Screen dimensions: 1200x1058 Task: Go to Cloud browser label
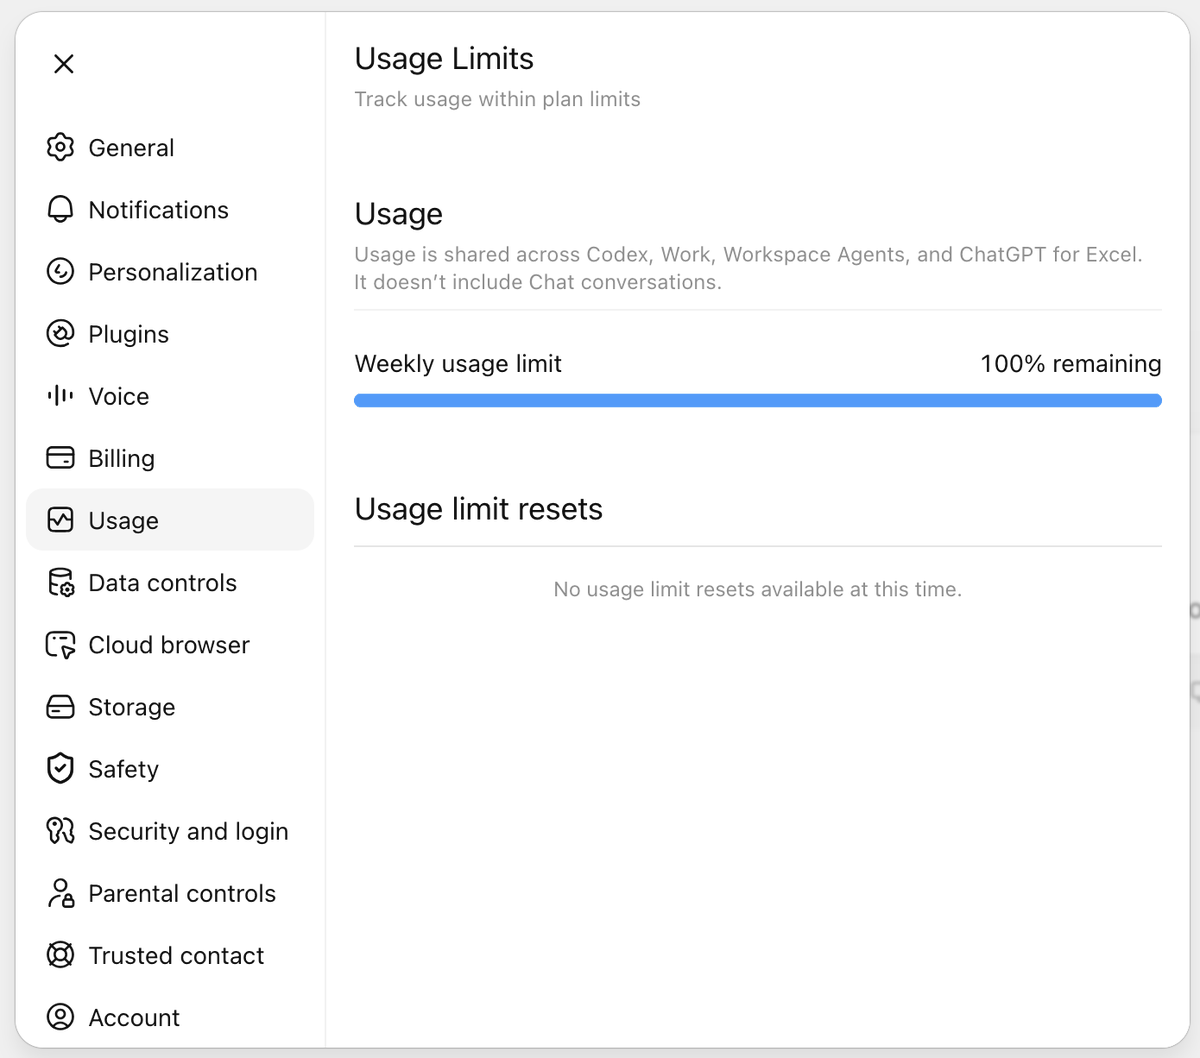pyautogui.click(x=169, y=644)
